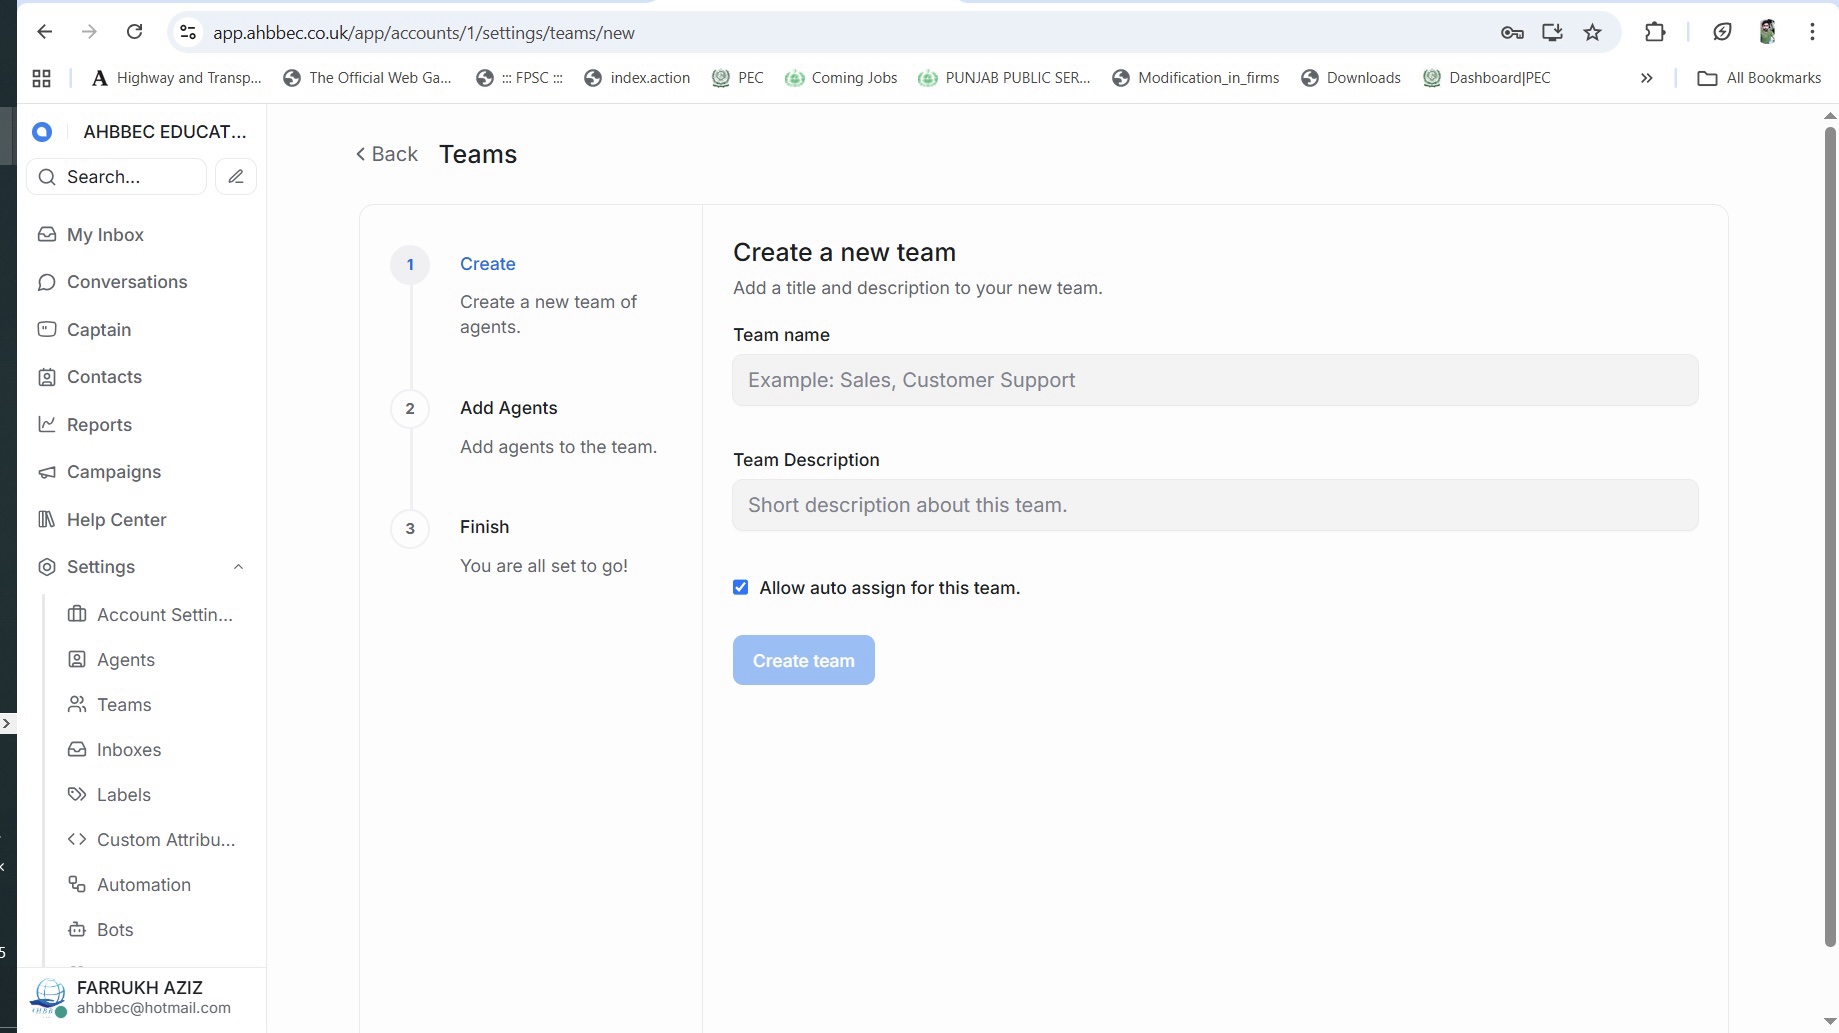This screenshot has width=1839, height=1033.
Task: Bookmark this page with star icon
Action: (x=1592, y=33)
